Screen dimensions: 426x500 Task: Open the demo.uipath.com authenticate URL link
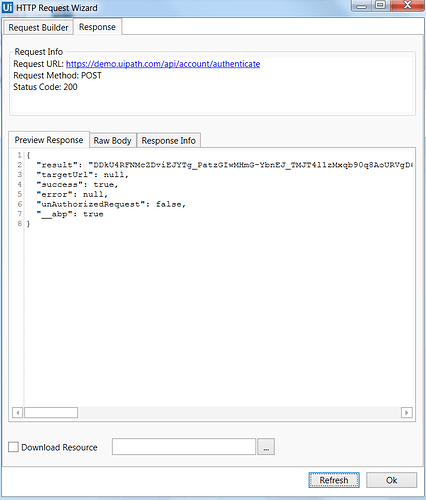point(163,64)
